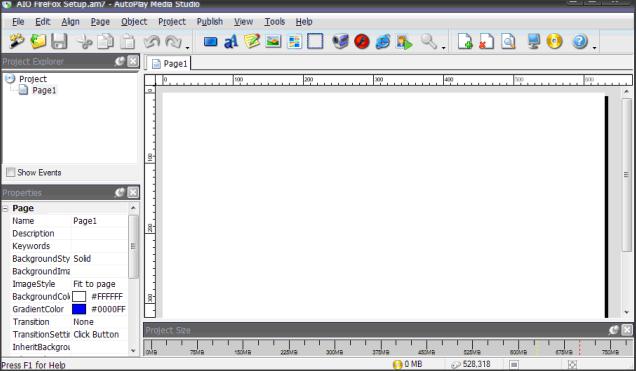Insert a Label text object icon
Screen dimensions: 636x371
[231, 41]
